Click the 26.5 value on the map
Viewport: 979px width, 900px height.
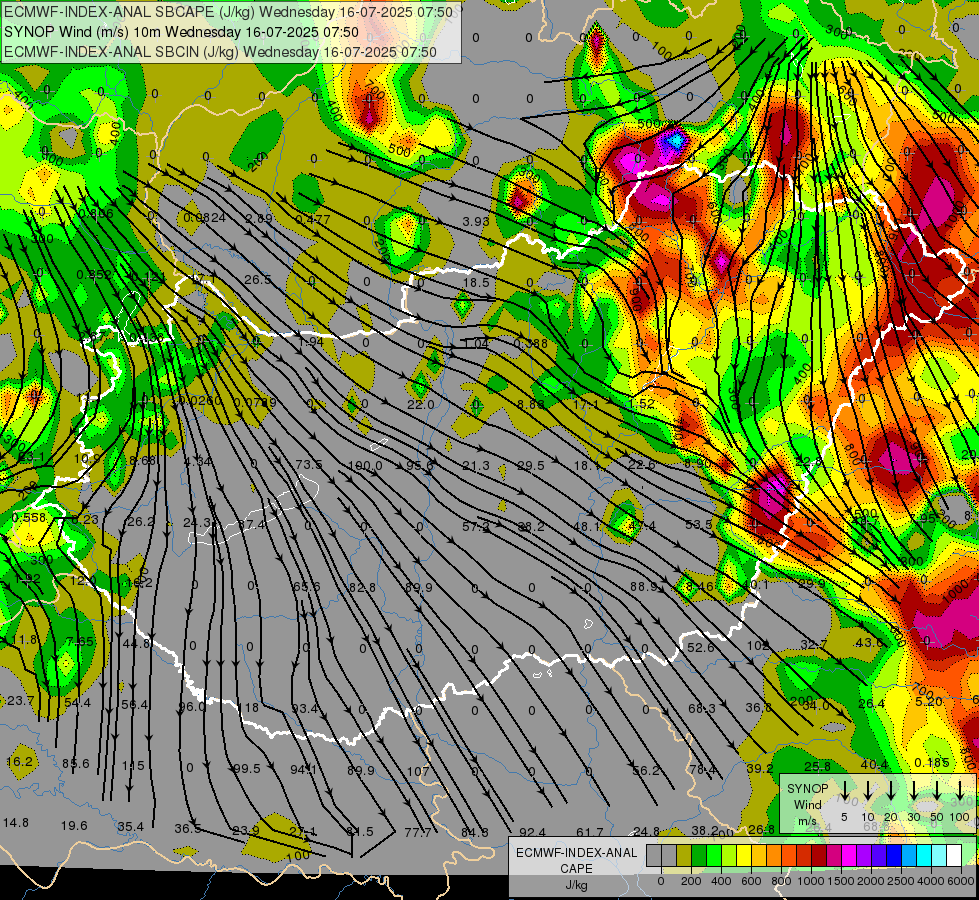(x=257, y=280)
